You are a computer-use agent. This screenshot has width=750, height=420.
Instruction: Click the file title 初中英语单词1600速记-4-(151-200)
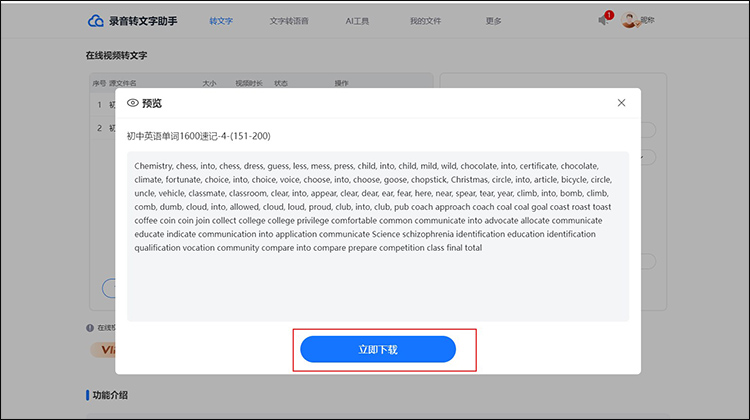point(199,136)
